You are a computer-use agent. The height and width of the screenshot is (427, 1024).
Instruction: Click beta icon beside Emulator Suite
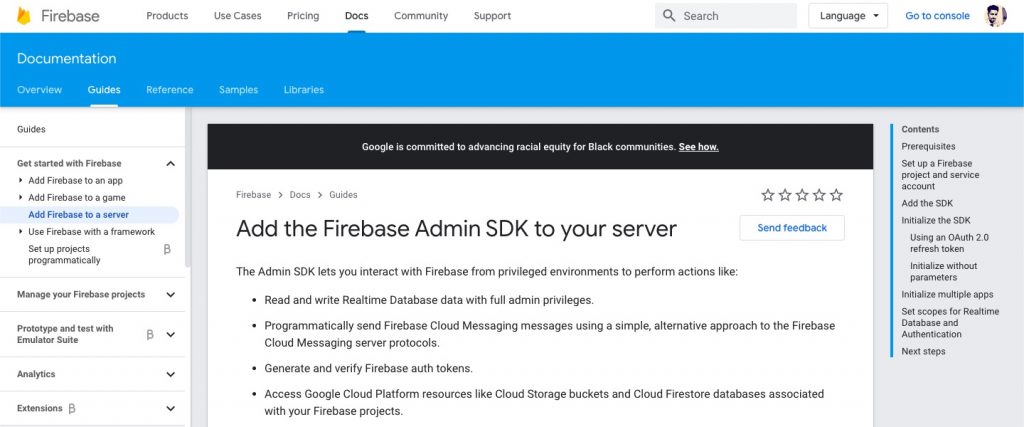click(150, 334)
